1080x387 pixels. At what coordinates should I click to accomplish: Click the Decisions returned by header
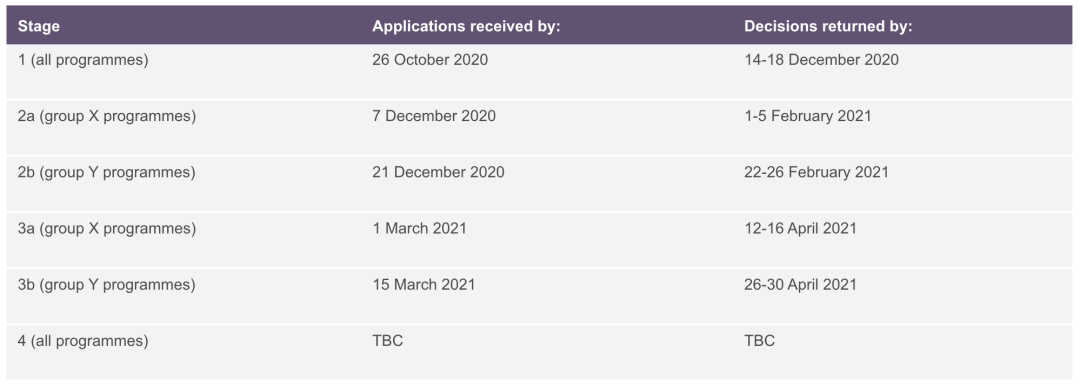pos(828,27)
